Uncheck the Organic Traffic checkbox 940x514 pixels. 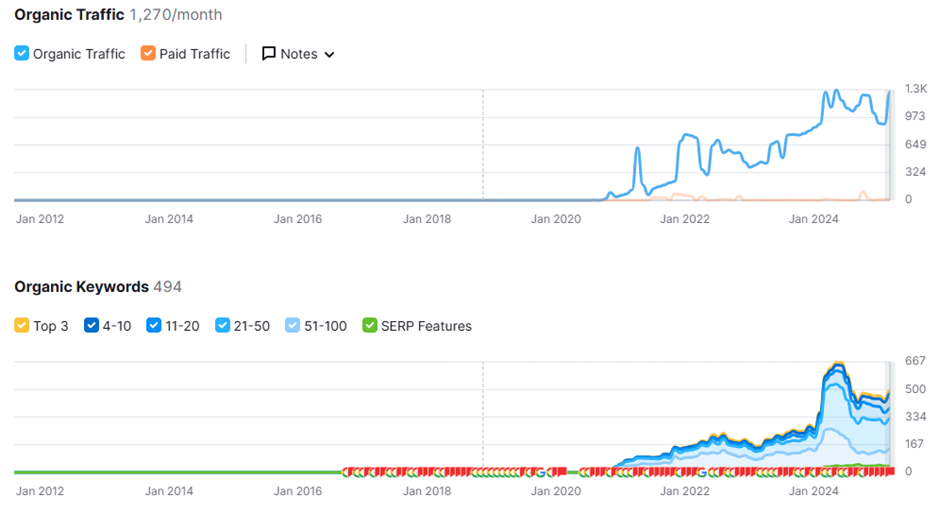pos(22,54)
